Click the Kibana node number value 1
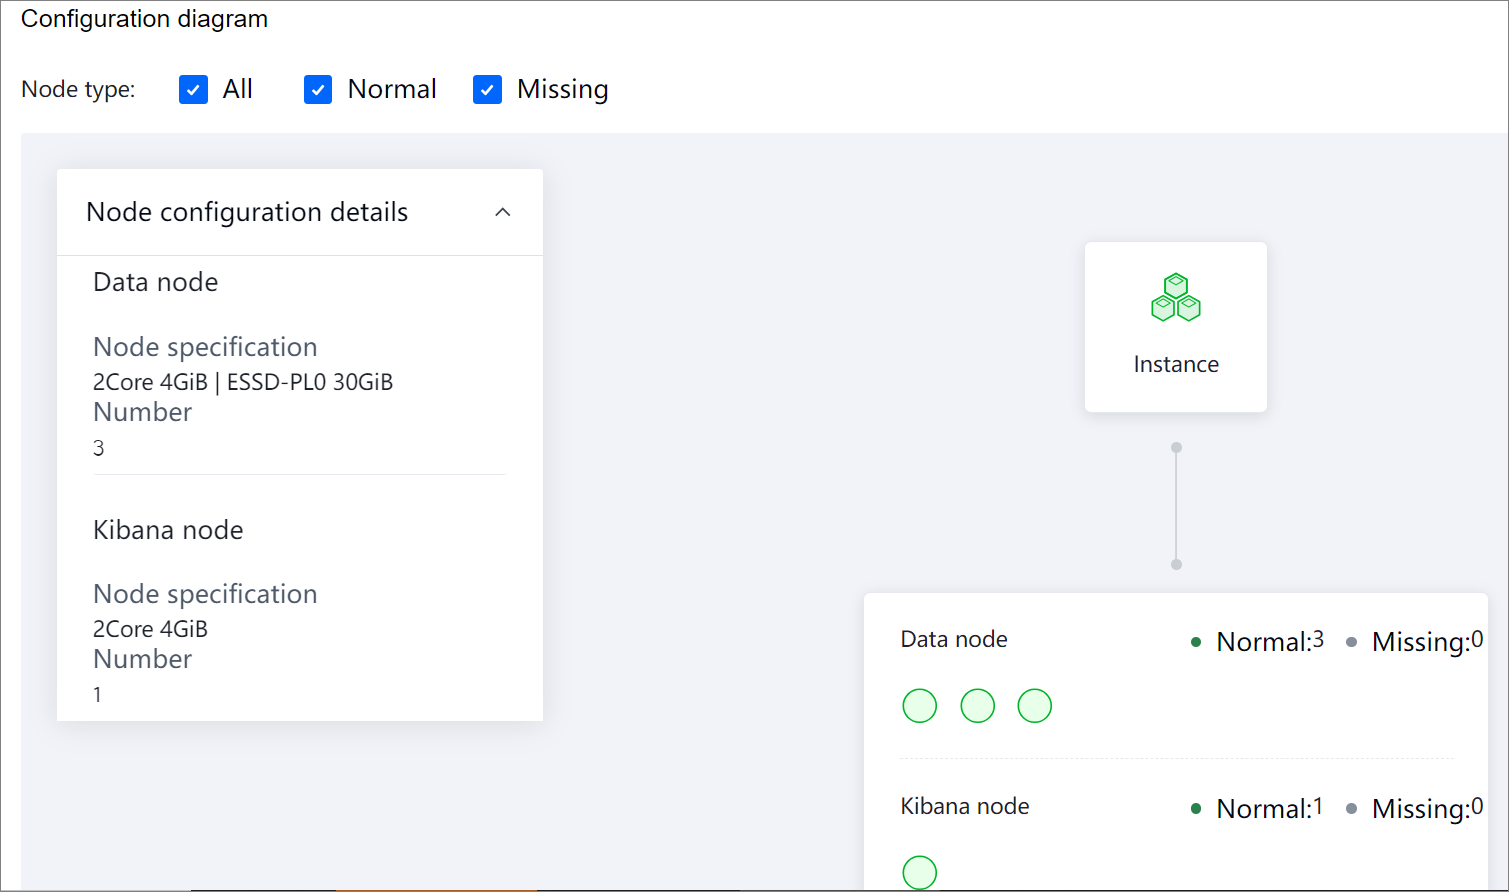The width and height of the screenshot is (1509, 892). (97, 695)
